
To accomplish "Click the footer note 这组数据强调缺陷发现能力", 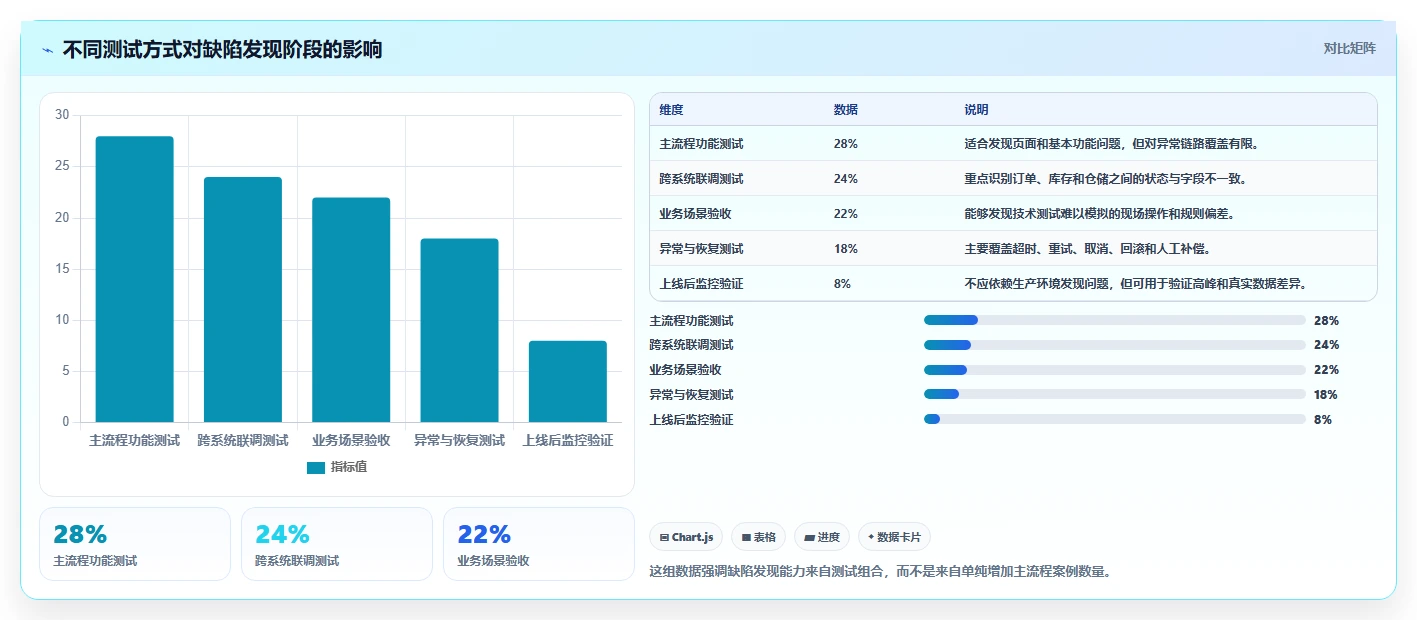I will coord(880,572).
